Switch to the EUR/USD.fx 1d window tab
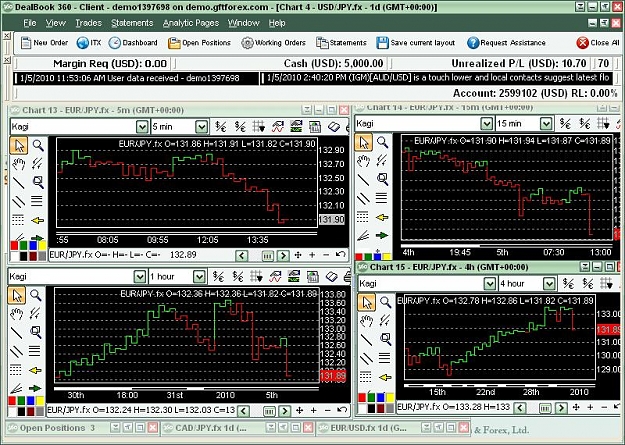Screen dimensions: 625x445 point(368,428)
